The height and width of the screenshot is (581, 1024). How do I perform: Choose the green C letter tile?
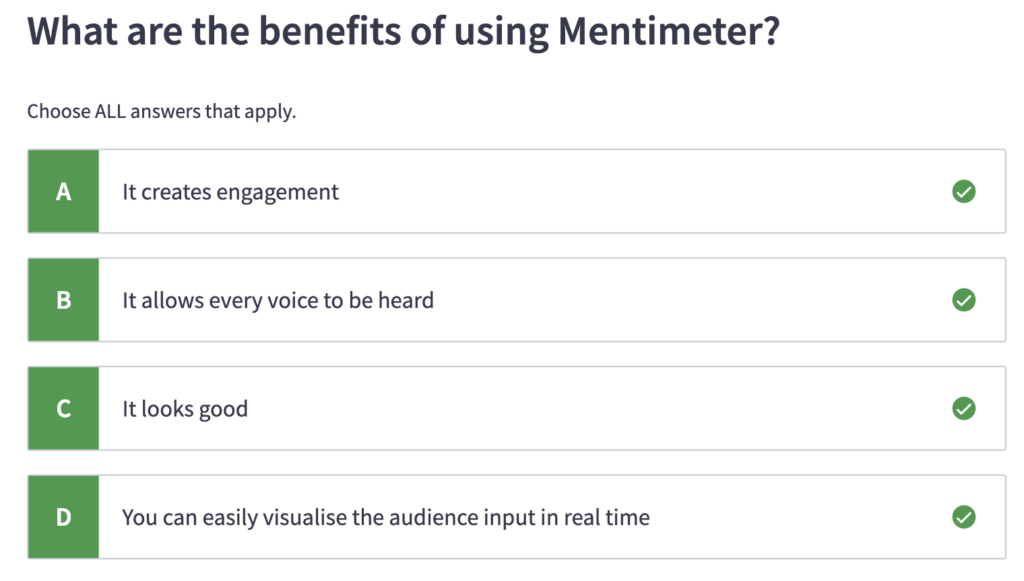click(63, 408)
